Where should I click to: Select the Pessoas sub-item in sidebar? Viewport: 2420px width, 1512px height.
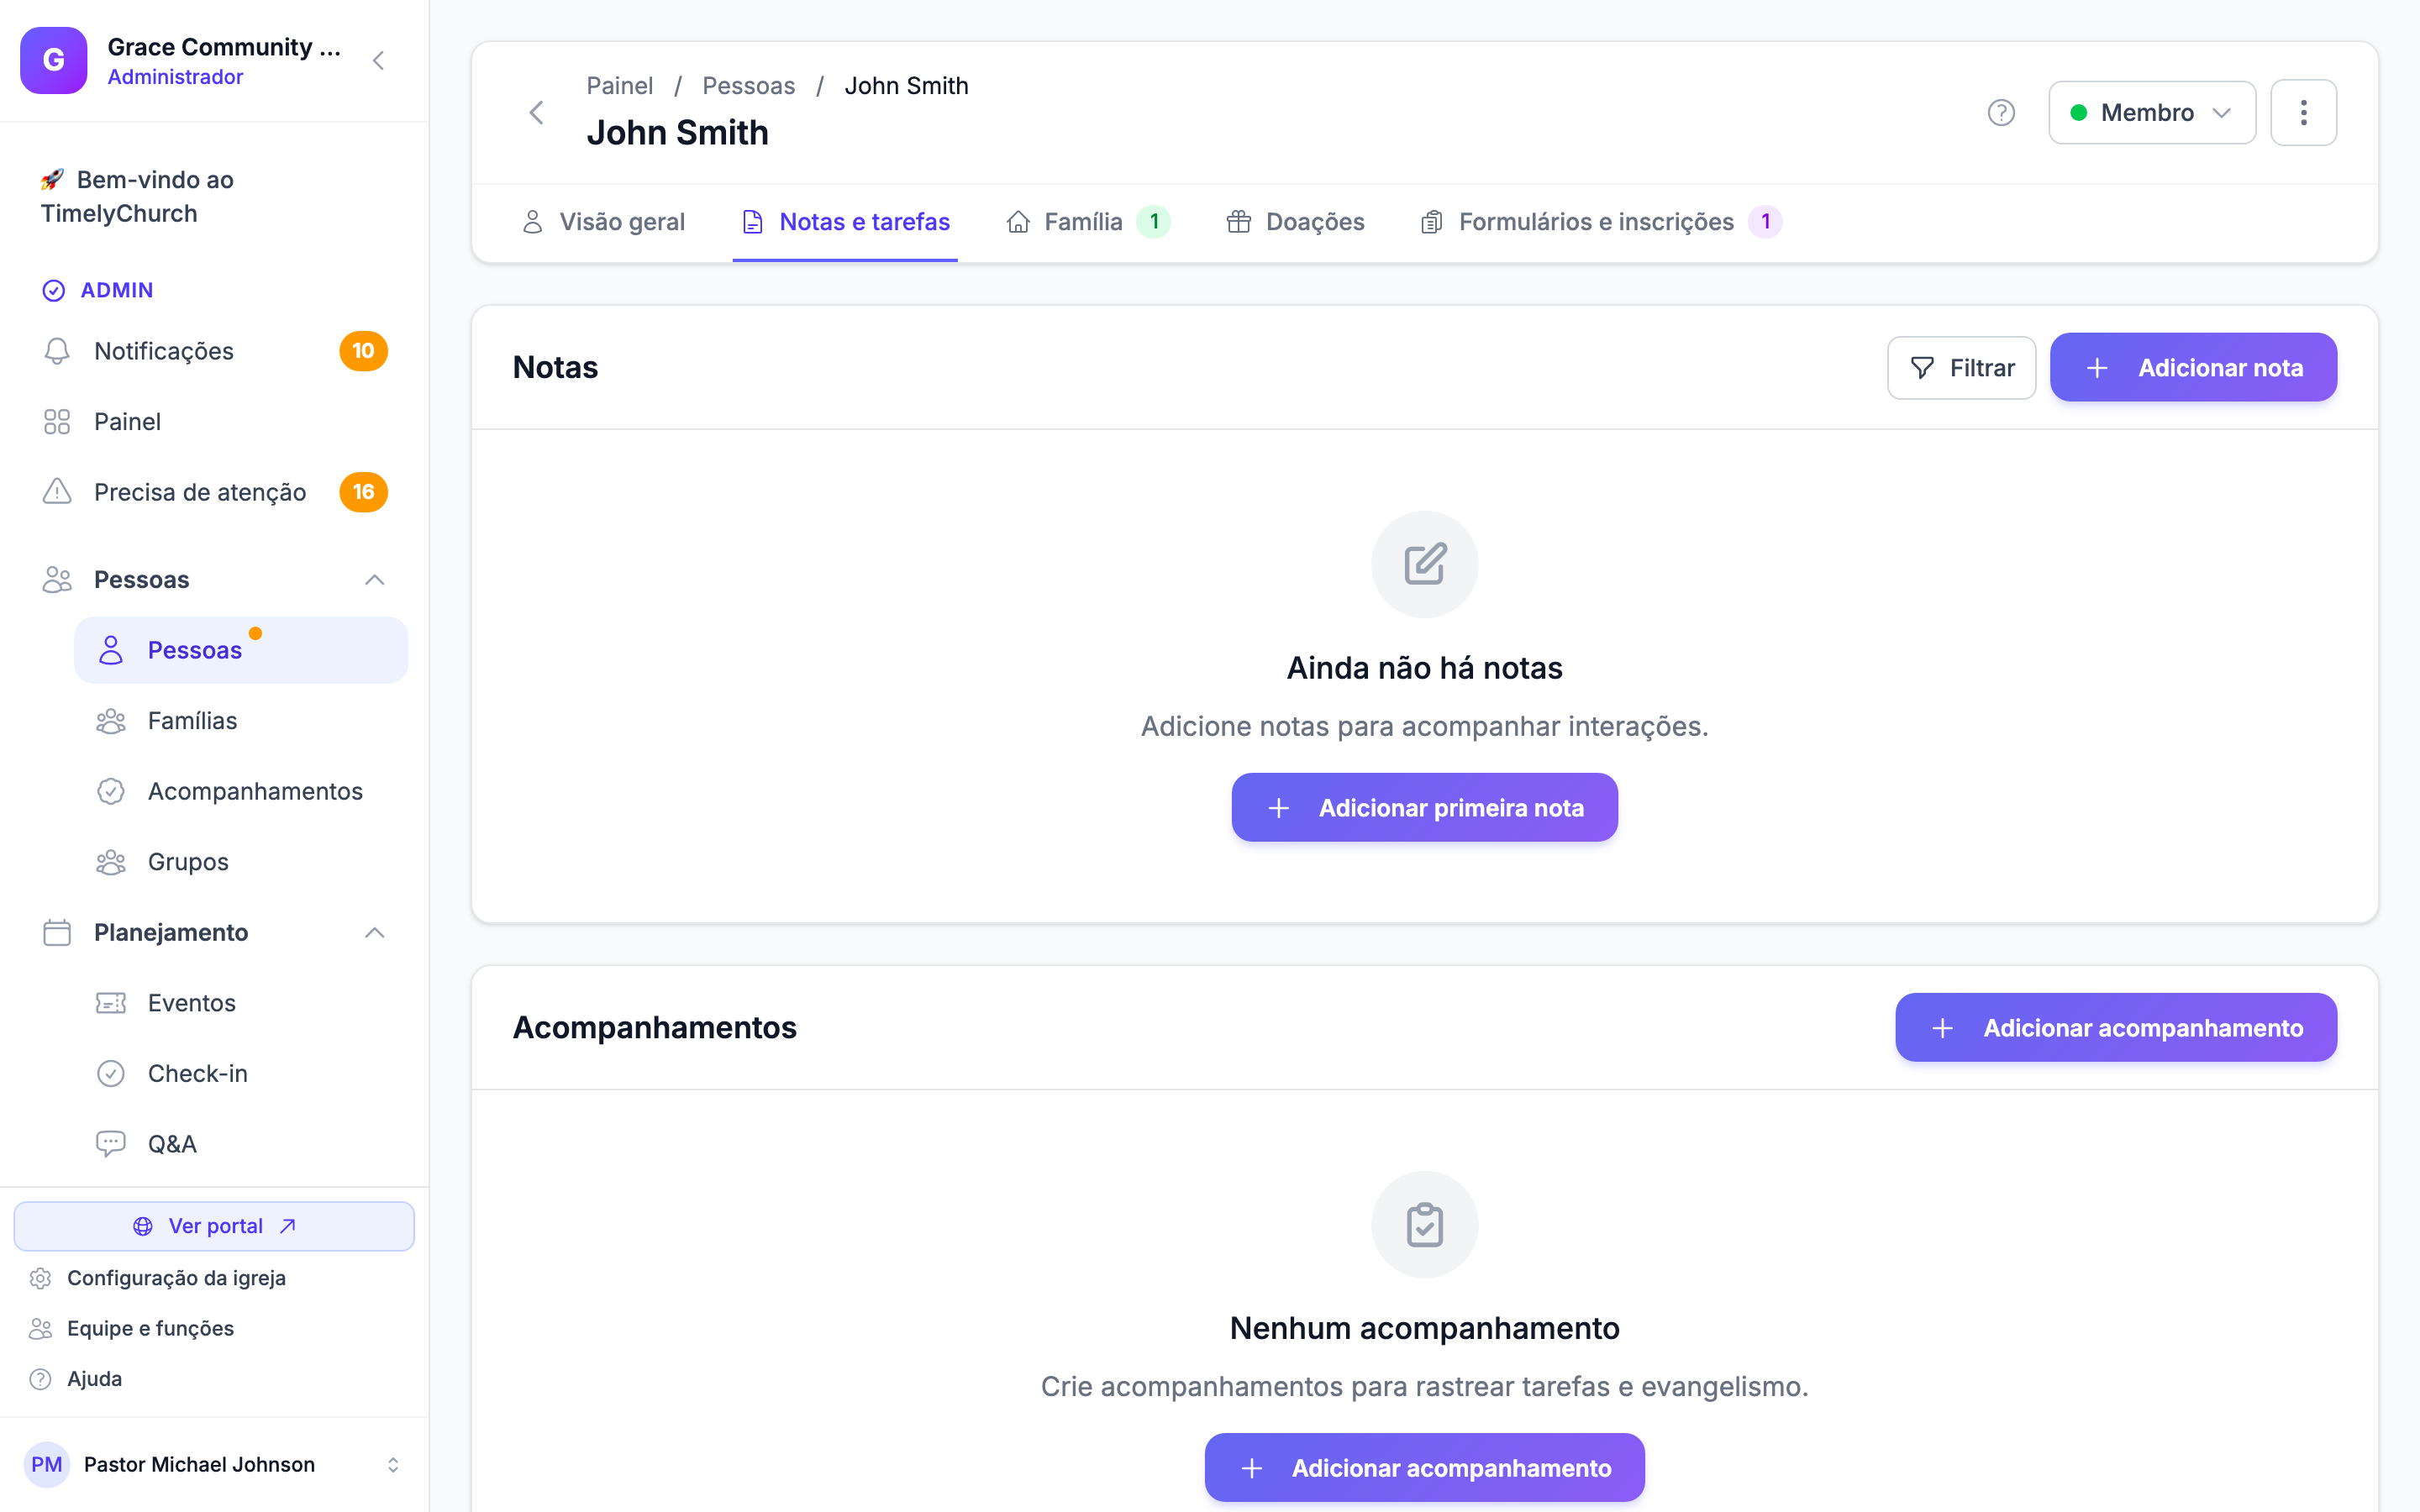pyautogui.click(x=241, y=650)
